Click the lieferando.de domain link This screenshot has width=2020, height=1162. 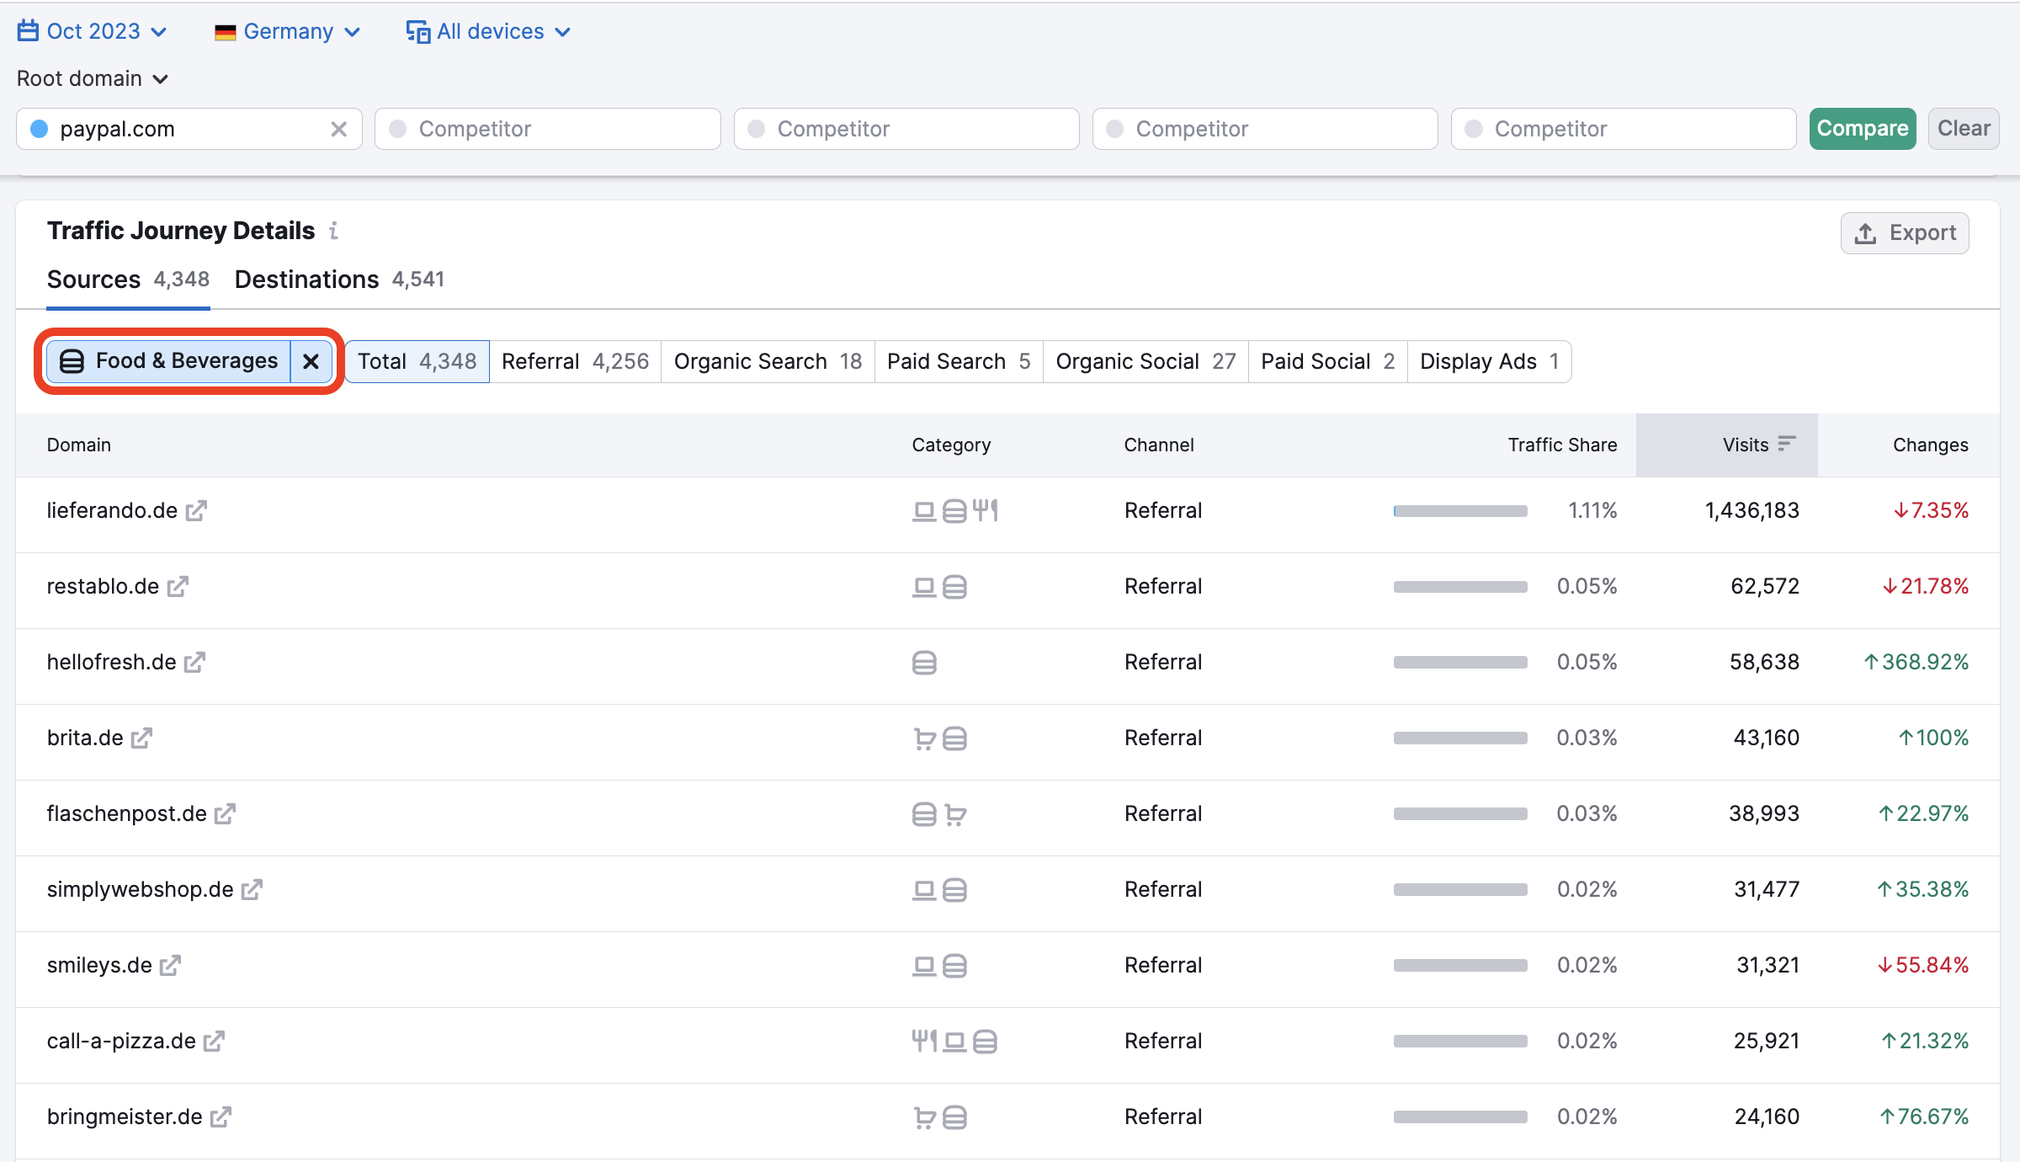click(x=112, y=511)
